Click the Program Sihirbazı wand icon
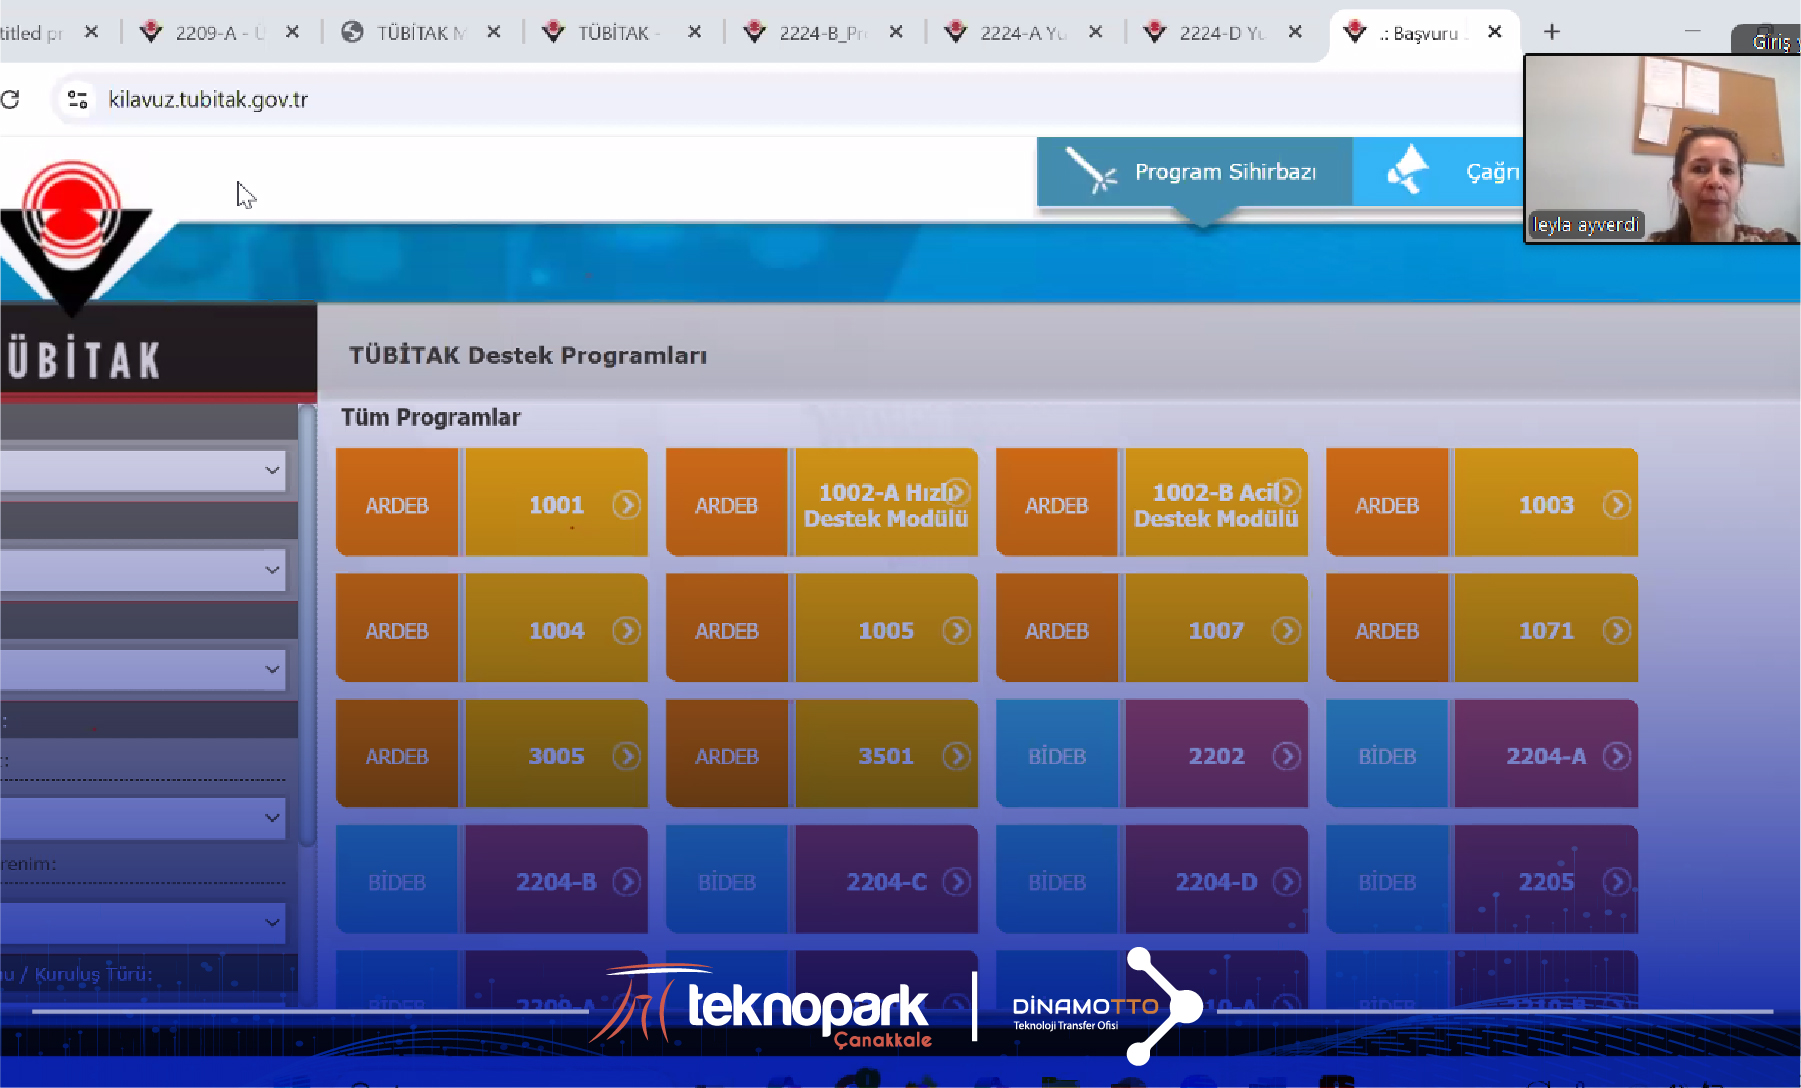Screen dimensions: 1801x1088 point(1090,171)
